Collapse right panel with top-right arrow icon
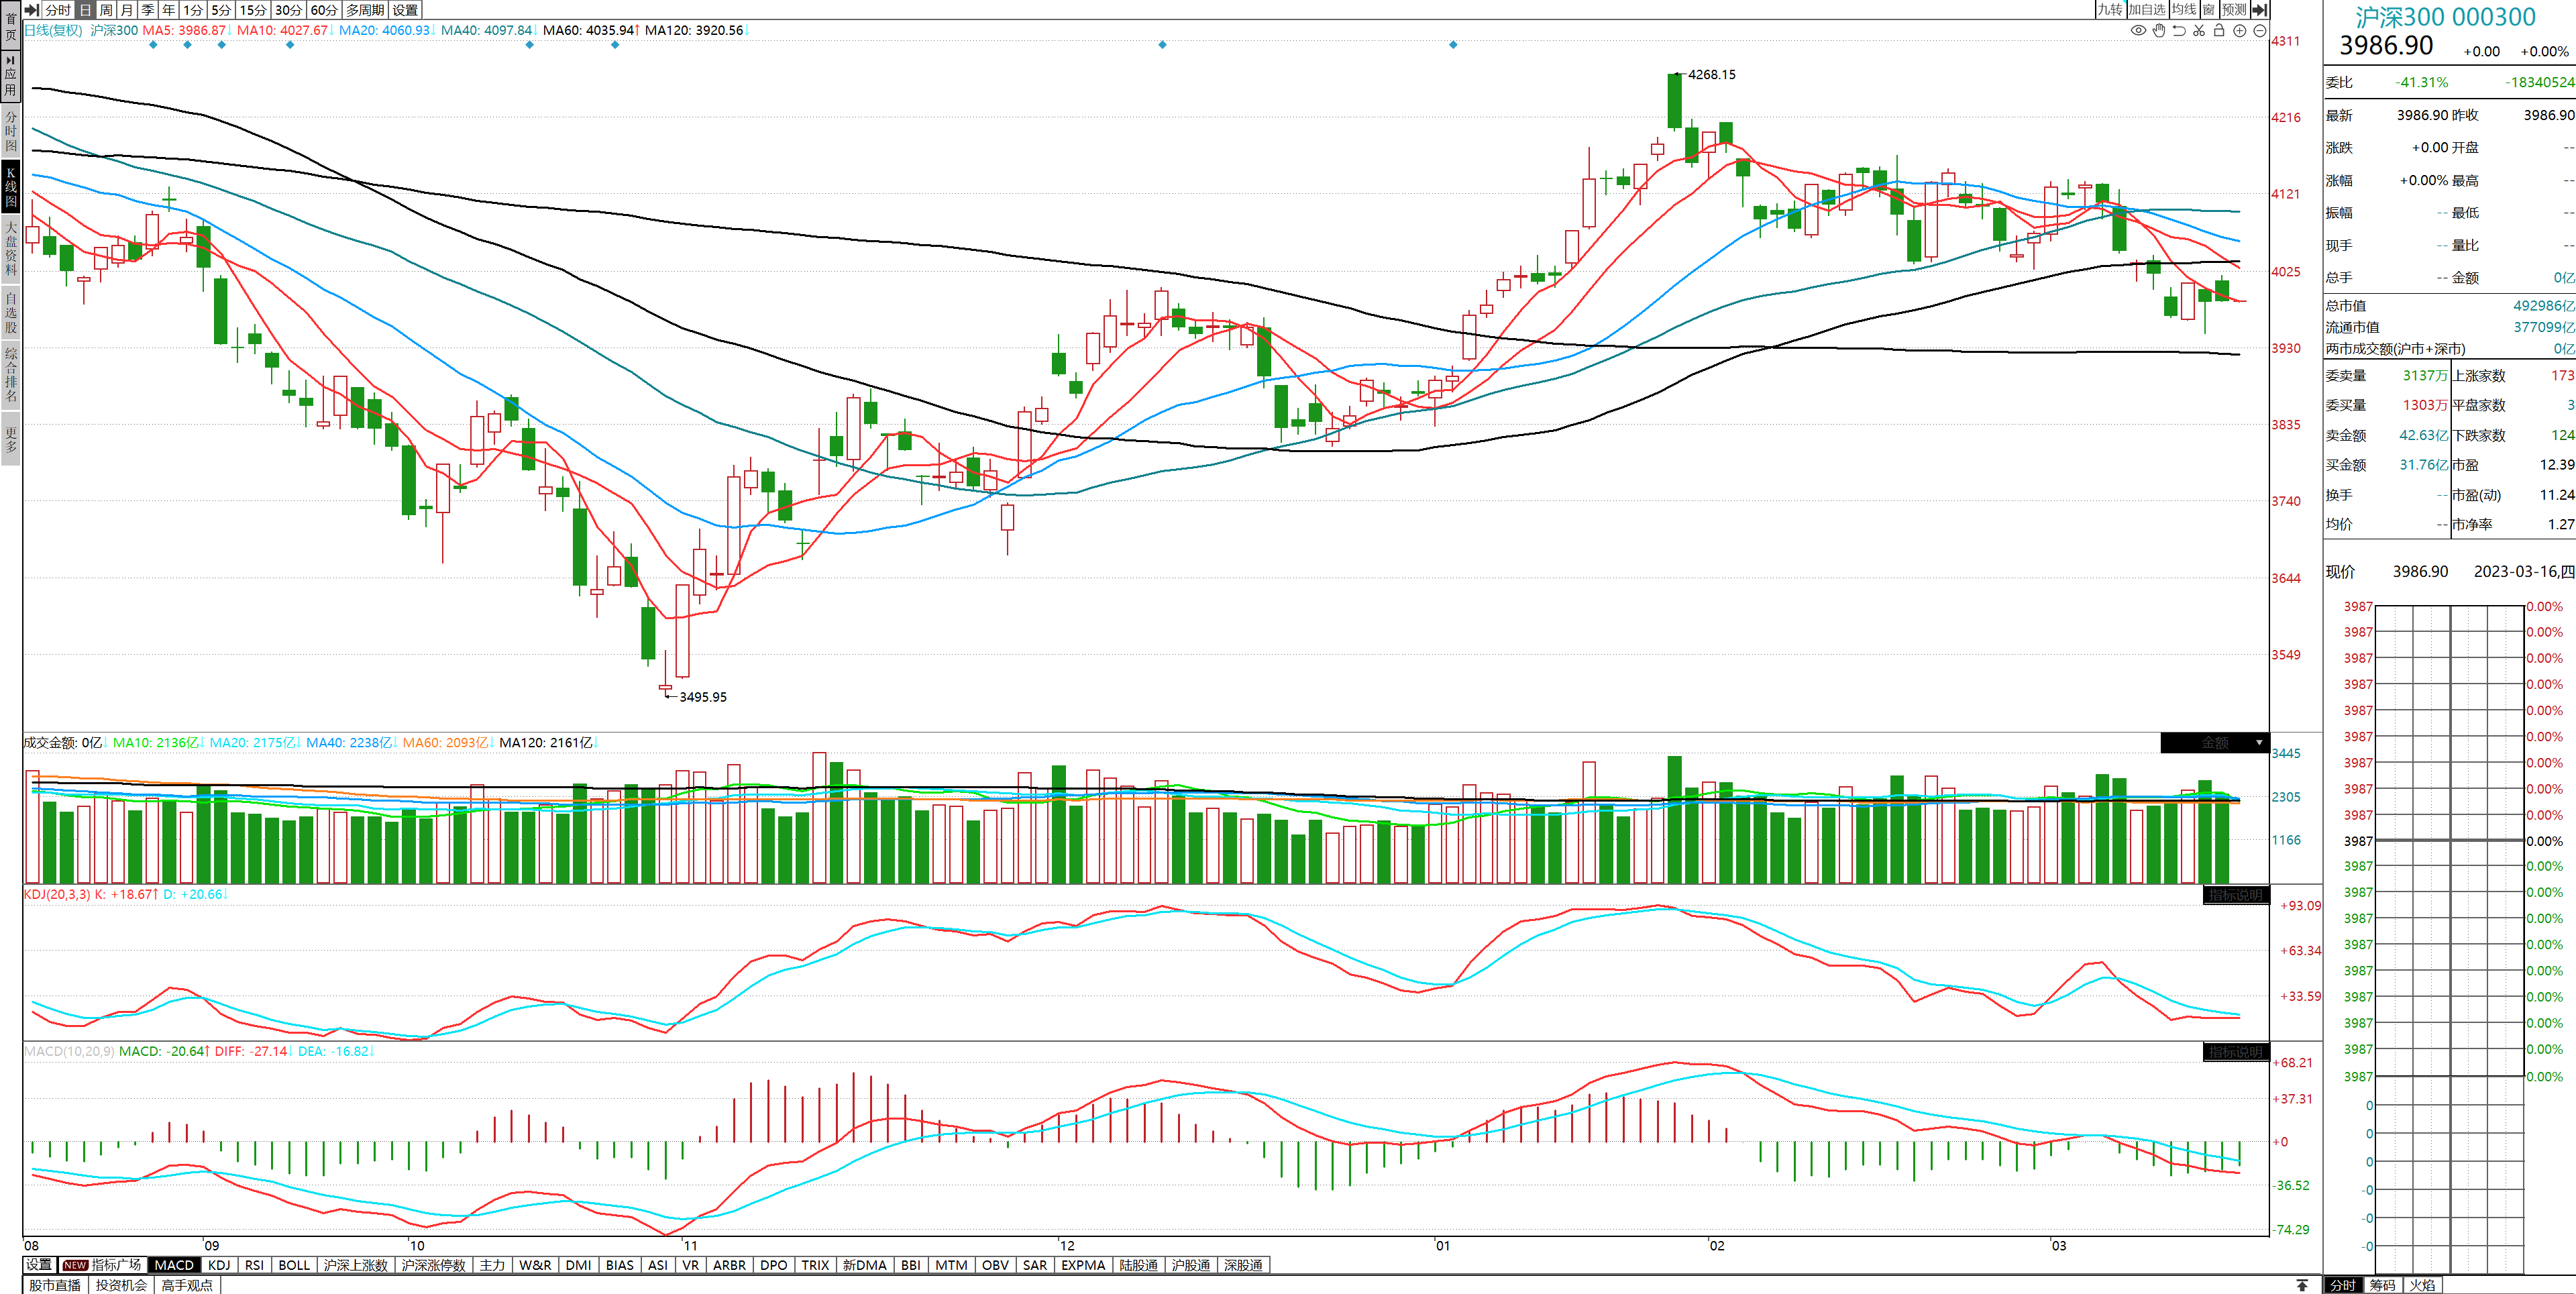Image resolution: width=2576 pixels, height=1294 pixels. [2259, 10]
